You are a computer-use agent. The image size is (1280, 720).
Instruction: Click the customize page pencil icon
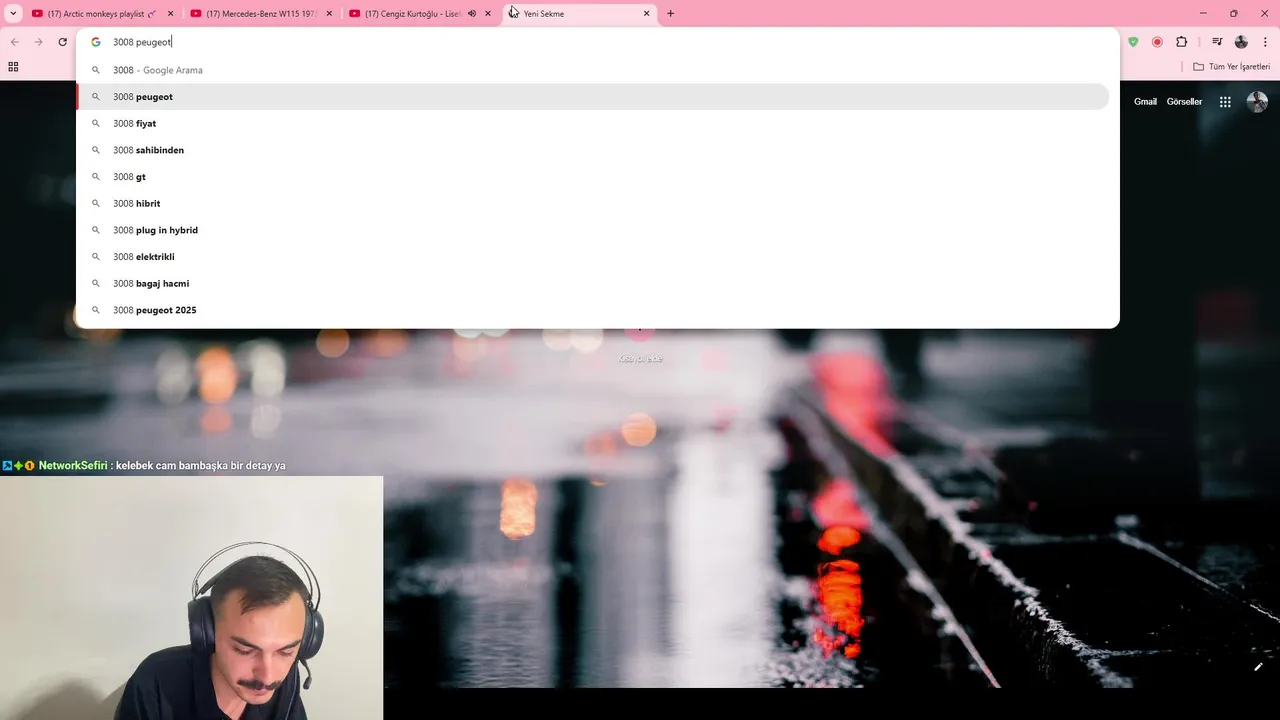[x=1258, y=667]
